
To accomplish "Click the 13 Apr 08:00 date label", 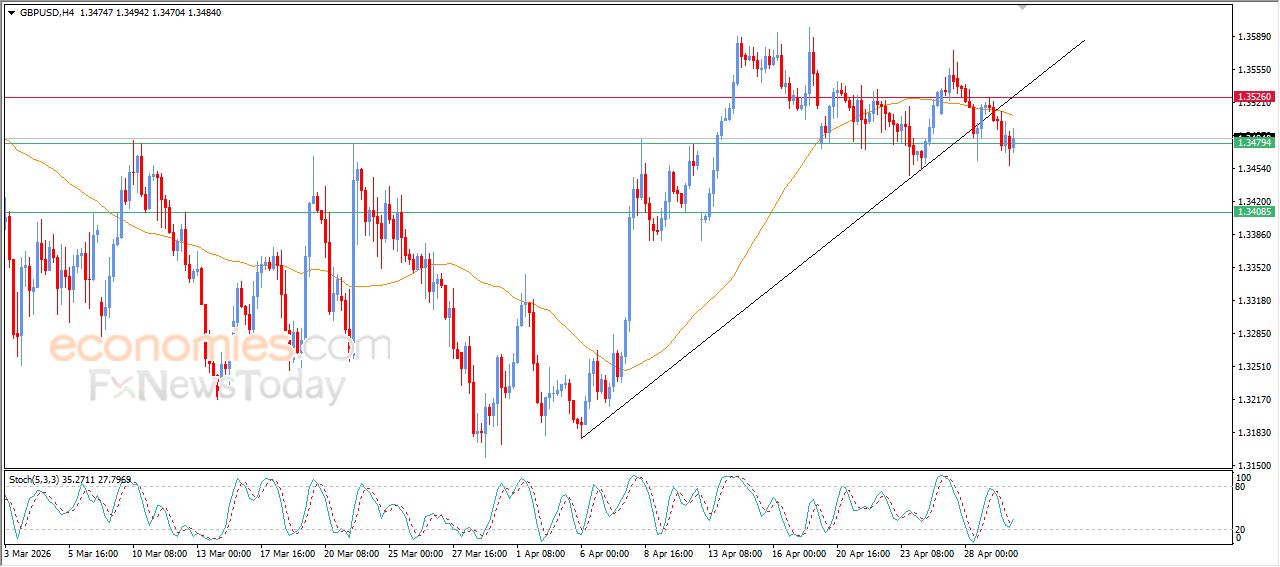I will (x=733, y=553).
